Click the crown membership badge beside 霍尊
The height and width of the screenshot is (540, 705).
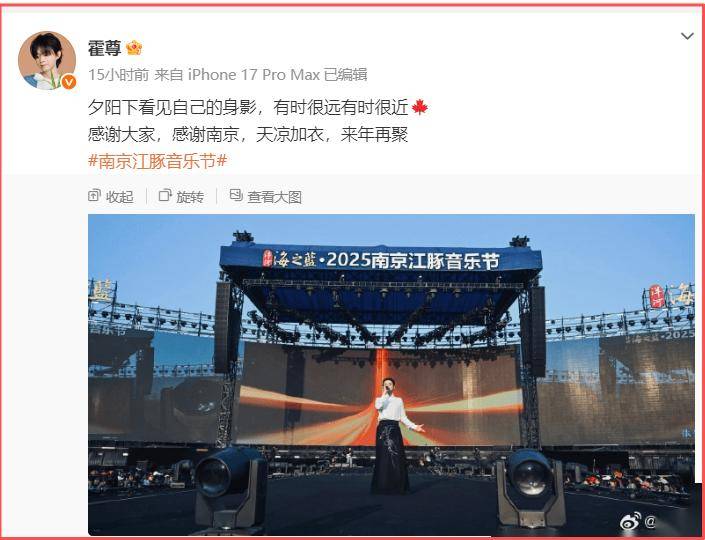(134, 48)
